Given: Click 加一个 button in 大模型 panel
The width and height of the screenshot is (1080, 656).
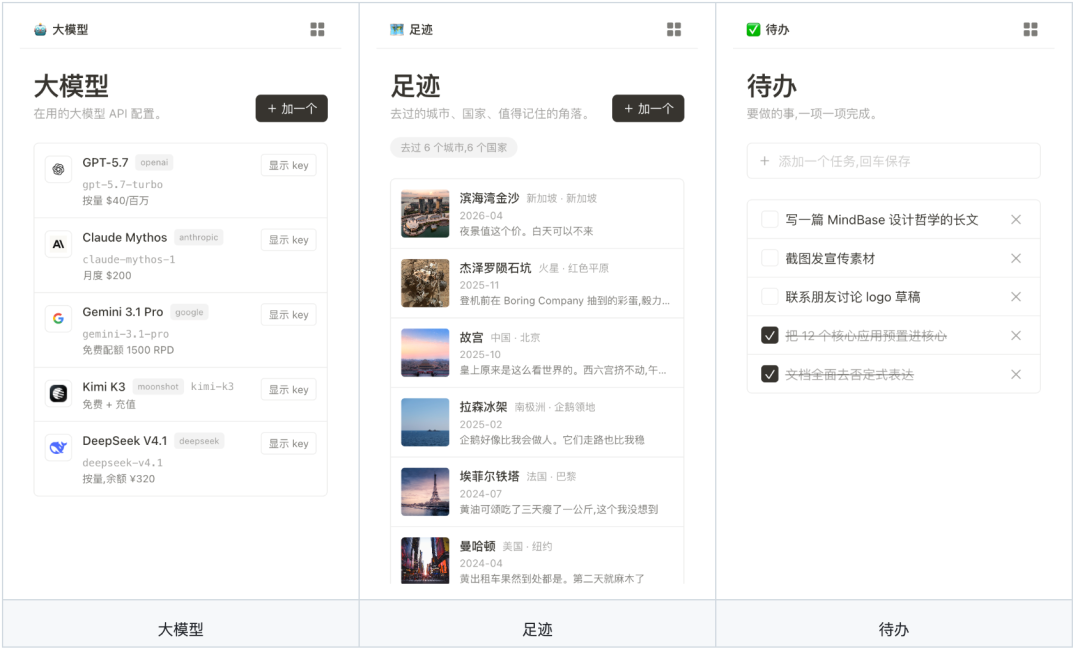Looking at the screenshot, I should tap(292, 109).
